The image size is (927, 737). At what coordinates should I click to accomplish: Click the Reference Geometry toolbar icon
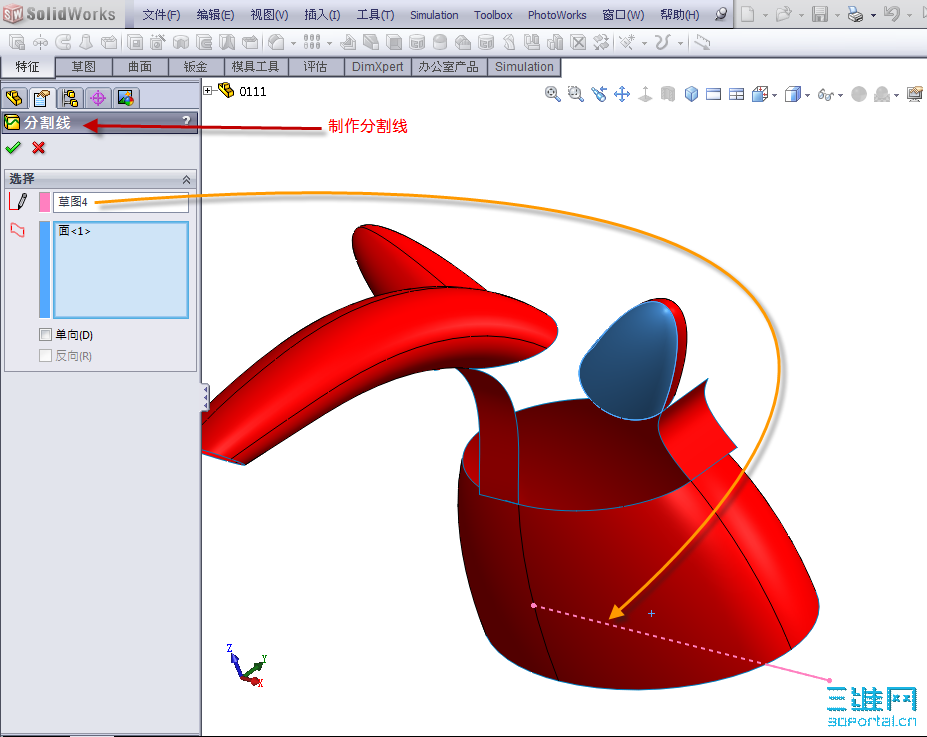(627, 43)
